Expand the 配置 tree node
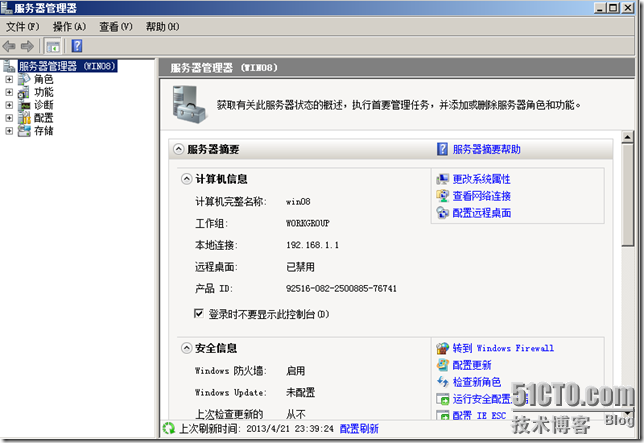This screenshot has width=644, height=443. [x=9, y=118]
